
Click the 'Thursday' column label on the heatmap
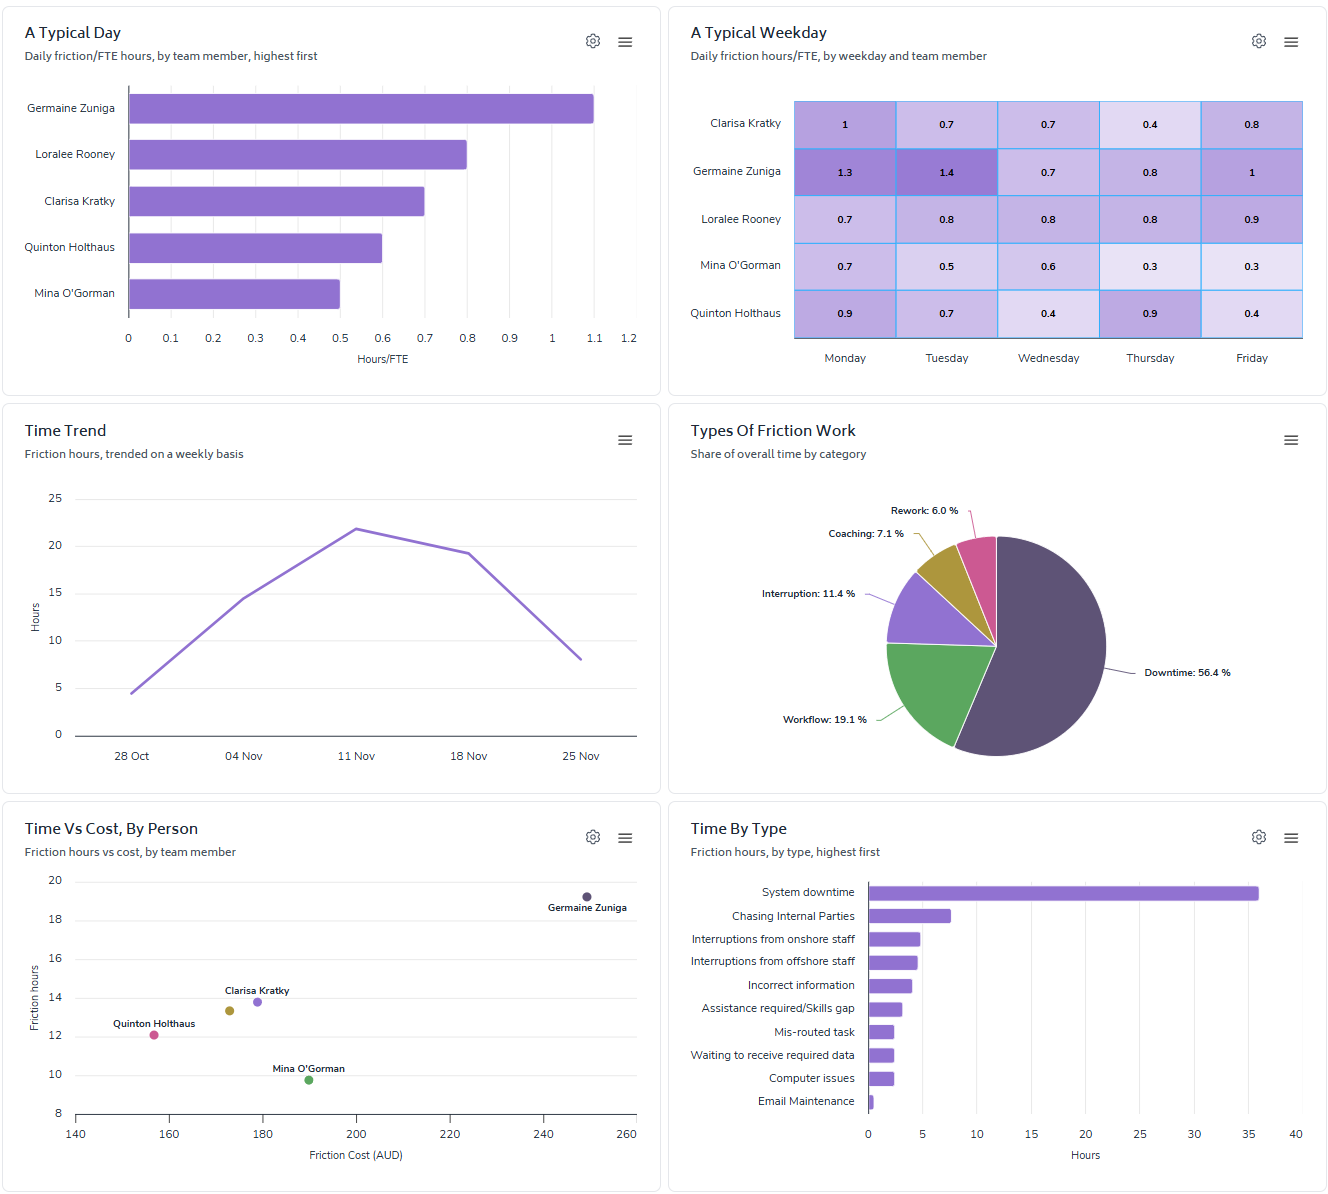pos(1150,358)
